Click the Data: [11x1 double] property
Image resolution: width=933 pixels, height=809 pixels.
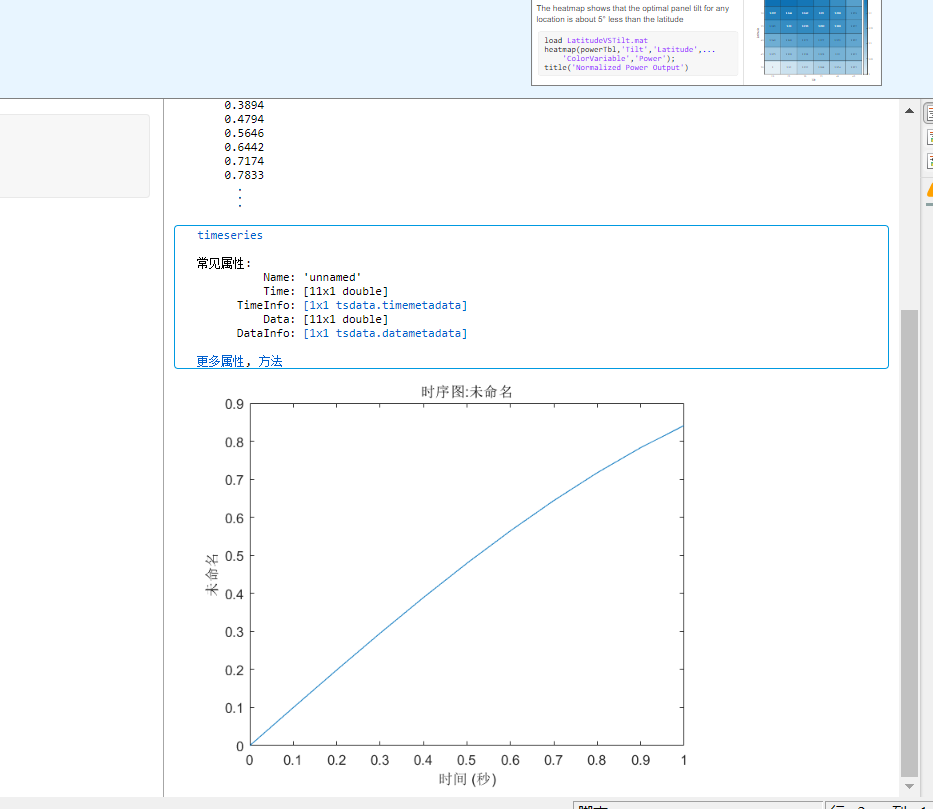[325, 319]
